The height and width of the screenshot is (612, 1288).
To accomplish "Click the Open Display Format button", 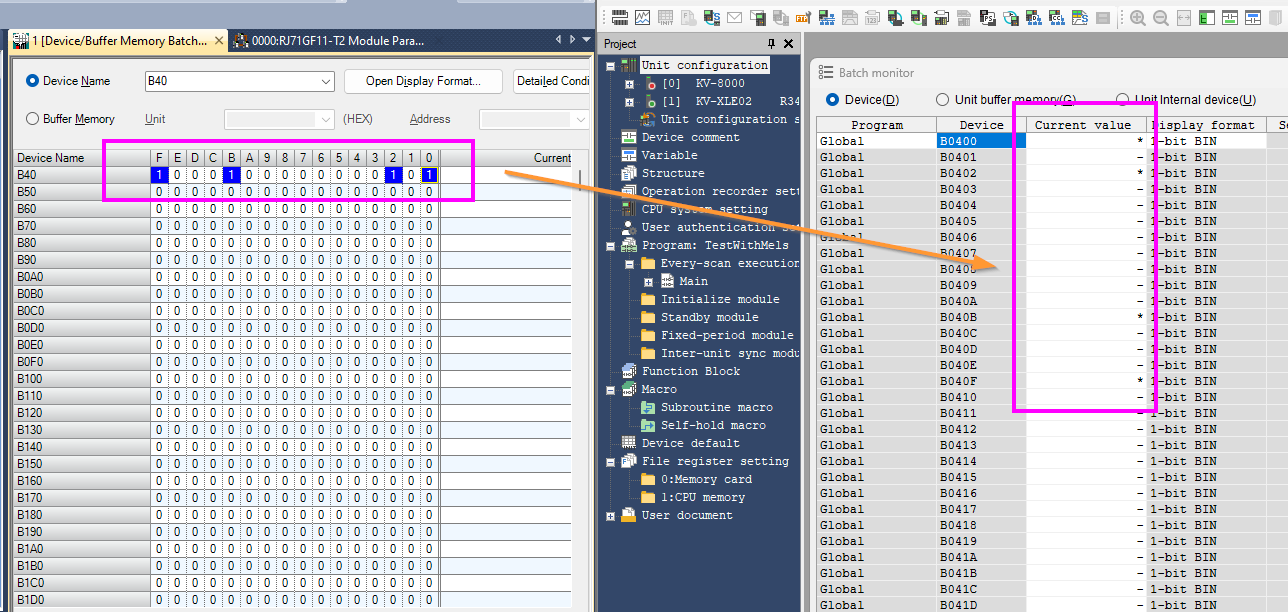I will click(422, 82).
